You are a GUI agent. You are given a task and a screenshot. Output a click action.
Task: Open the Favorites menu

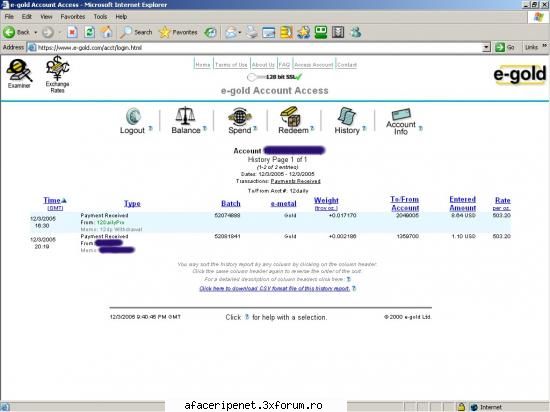pos(73,16)
